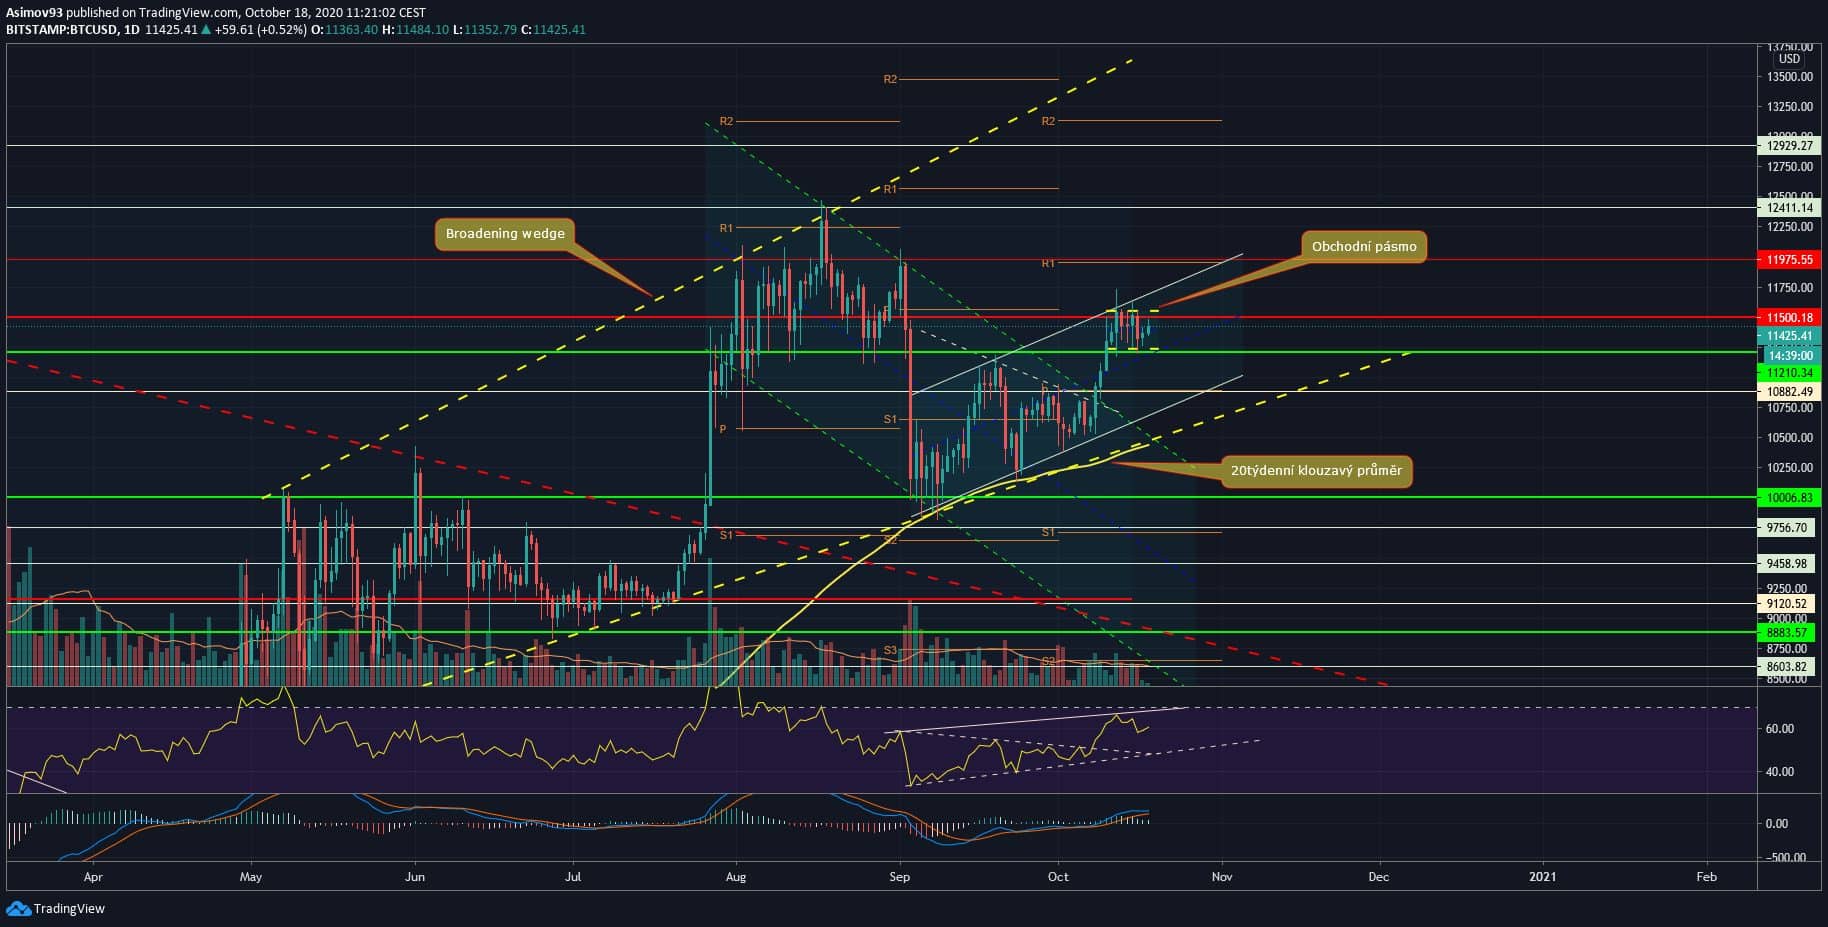Click the TradingView logo icon
Image resolution: width=1828 pixels, height=927 pixels.
(x=18, y=908)
